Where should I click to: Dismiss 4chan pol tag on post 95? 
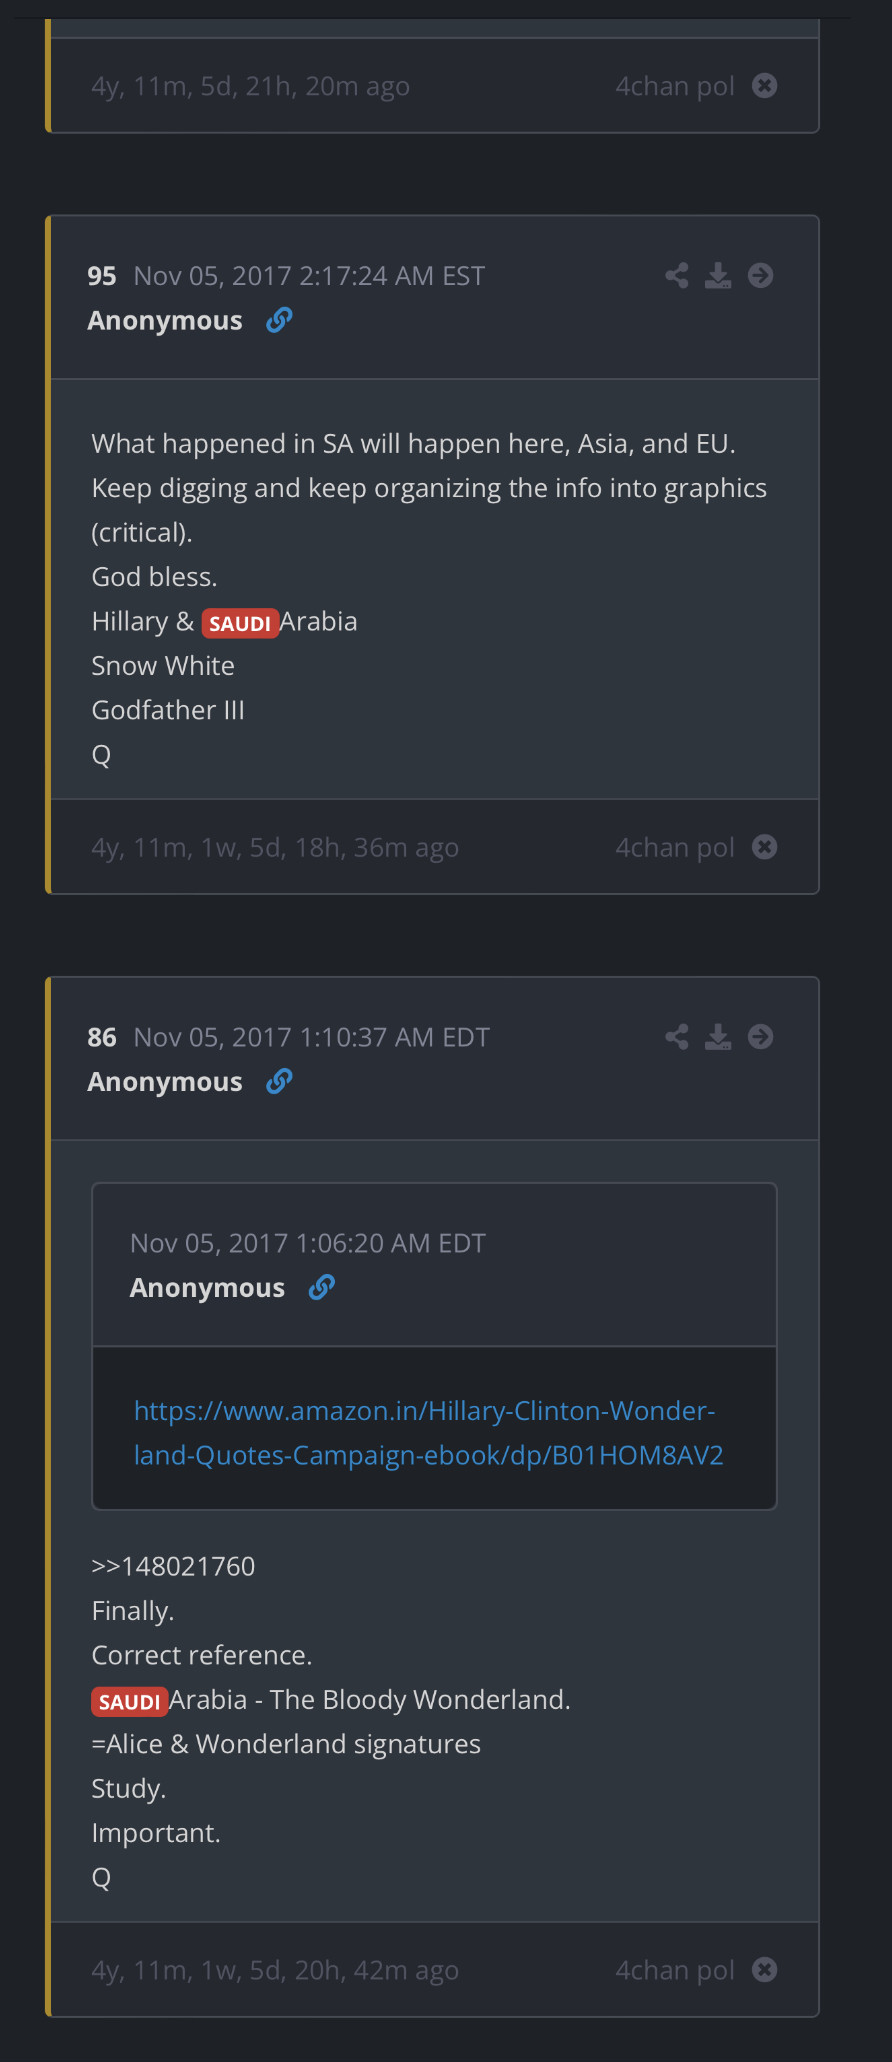765,847
